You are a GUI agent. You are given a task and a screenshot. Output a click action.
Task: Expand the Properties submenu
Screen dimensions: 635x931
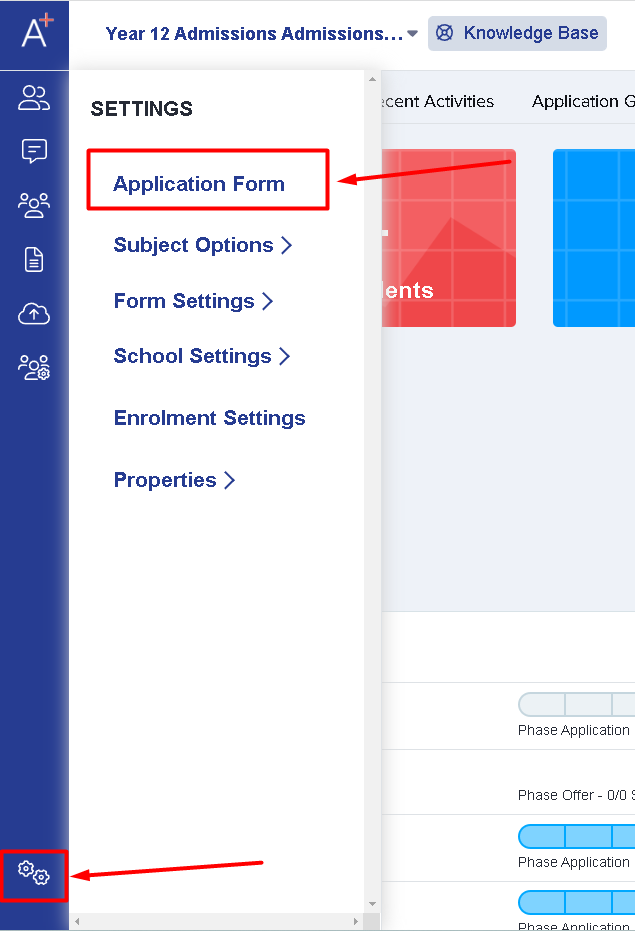click(x=174, y=480)
